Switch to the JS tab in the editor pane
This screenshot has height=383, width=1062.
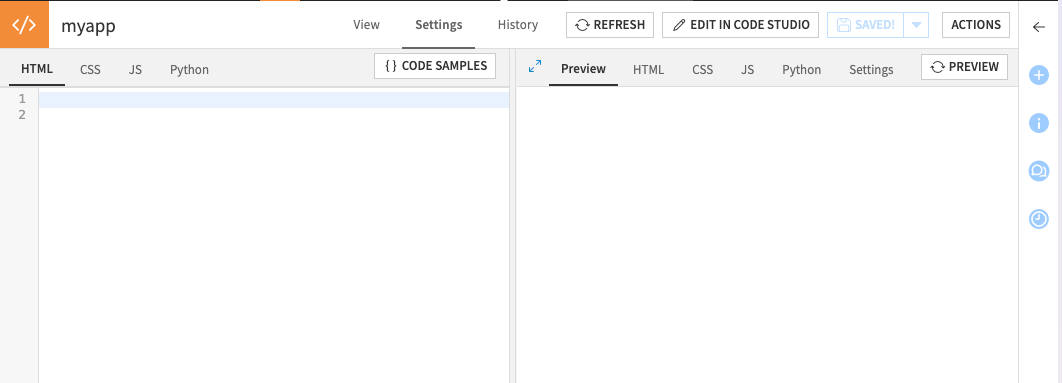click(135, 69)
